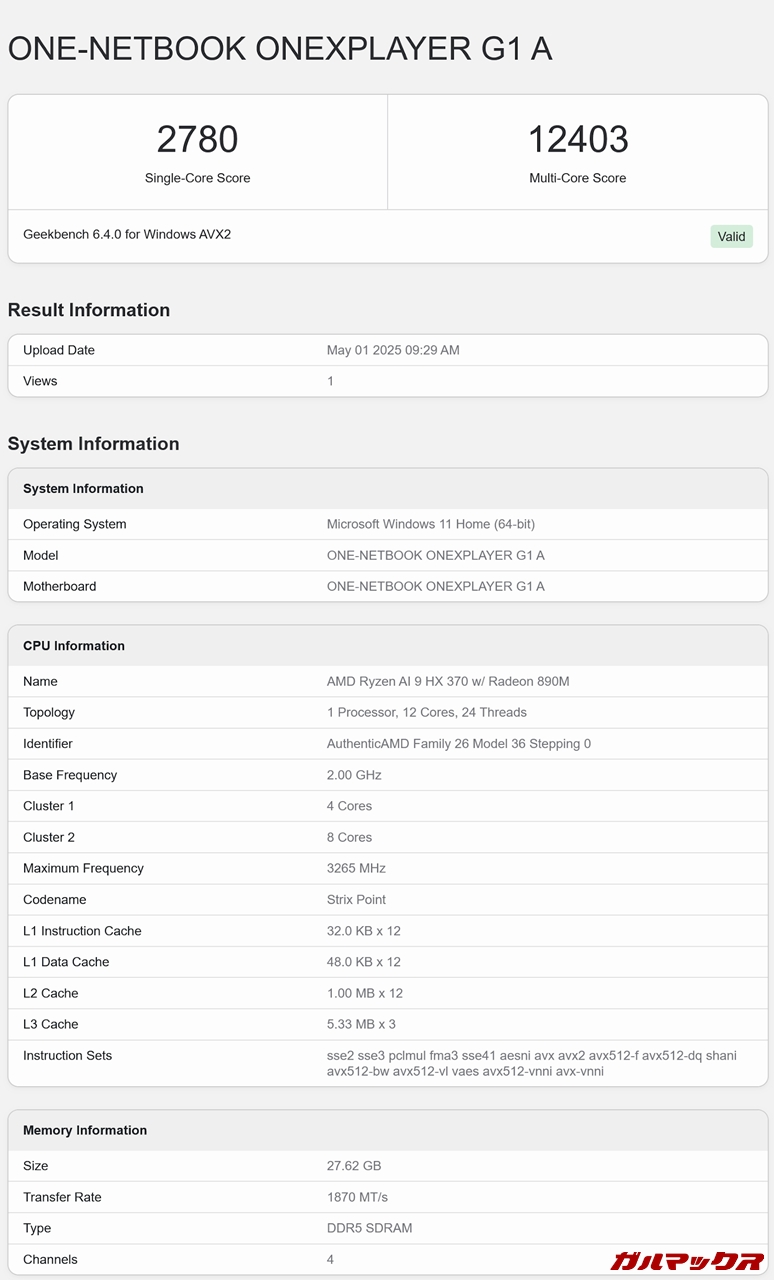The image size is (774, 1280).
Task: Click the Memory Information table header
Action: click(x=85, y=1130)
